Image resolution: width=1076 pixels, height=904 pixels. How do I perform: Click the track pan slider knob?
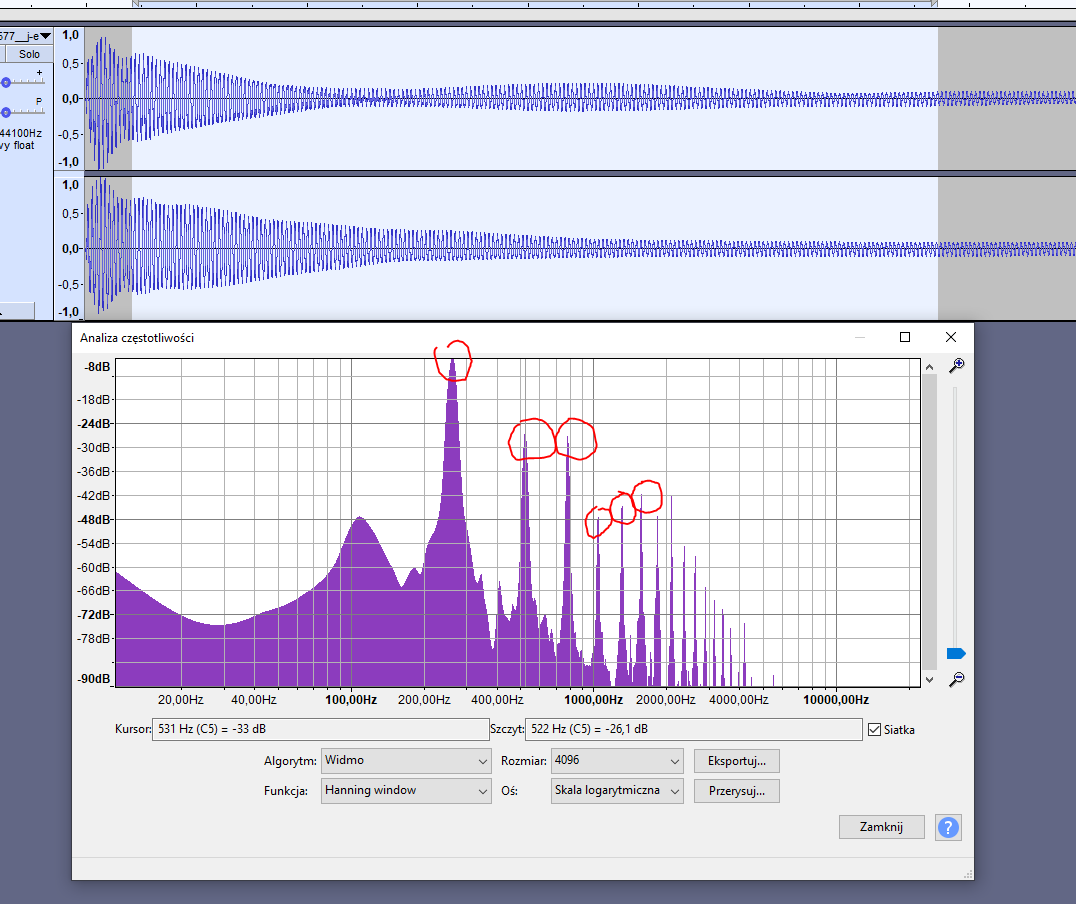click(5, 112)
